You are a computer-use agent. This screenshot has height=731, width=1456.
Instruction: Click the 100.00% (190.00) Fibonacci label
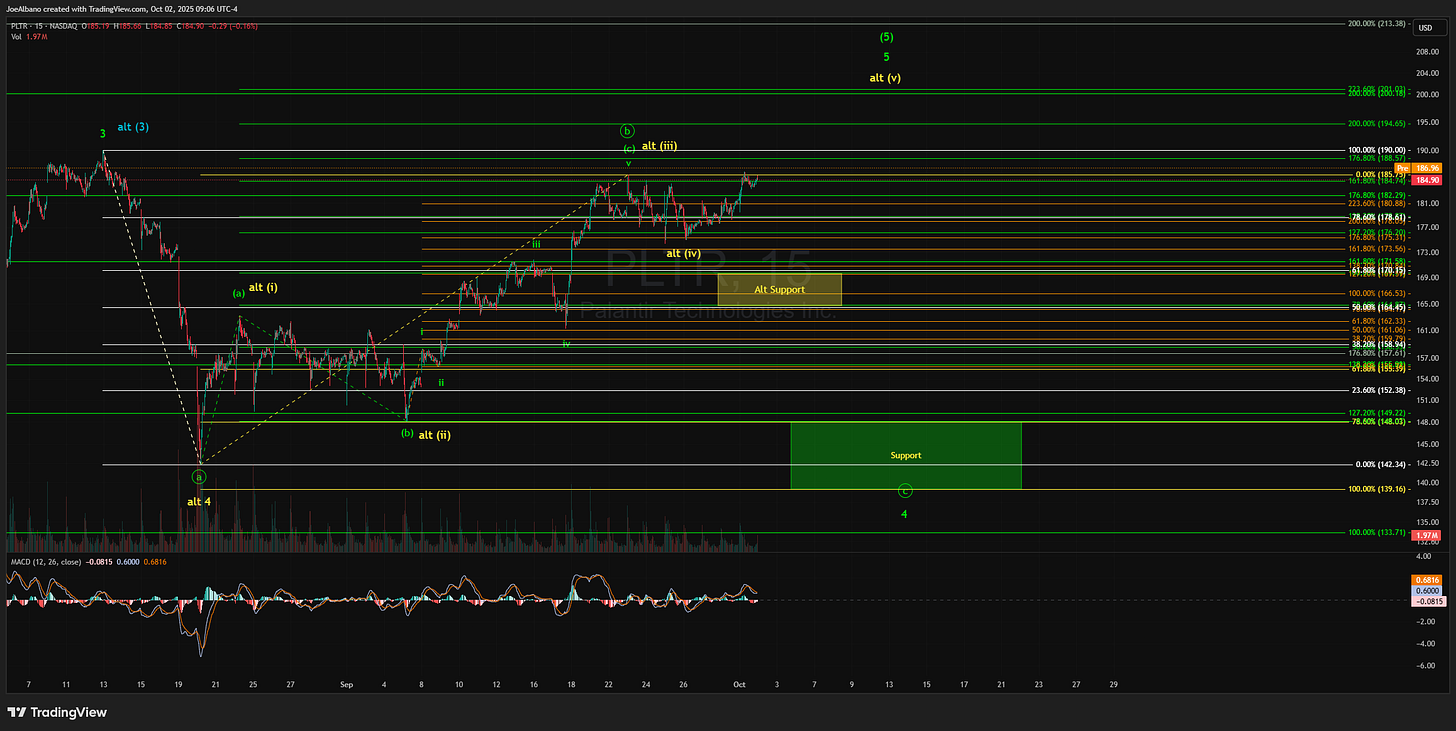pos(1377,150)
